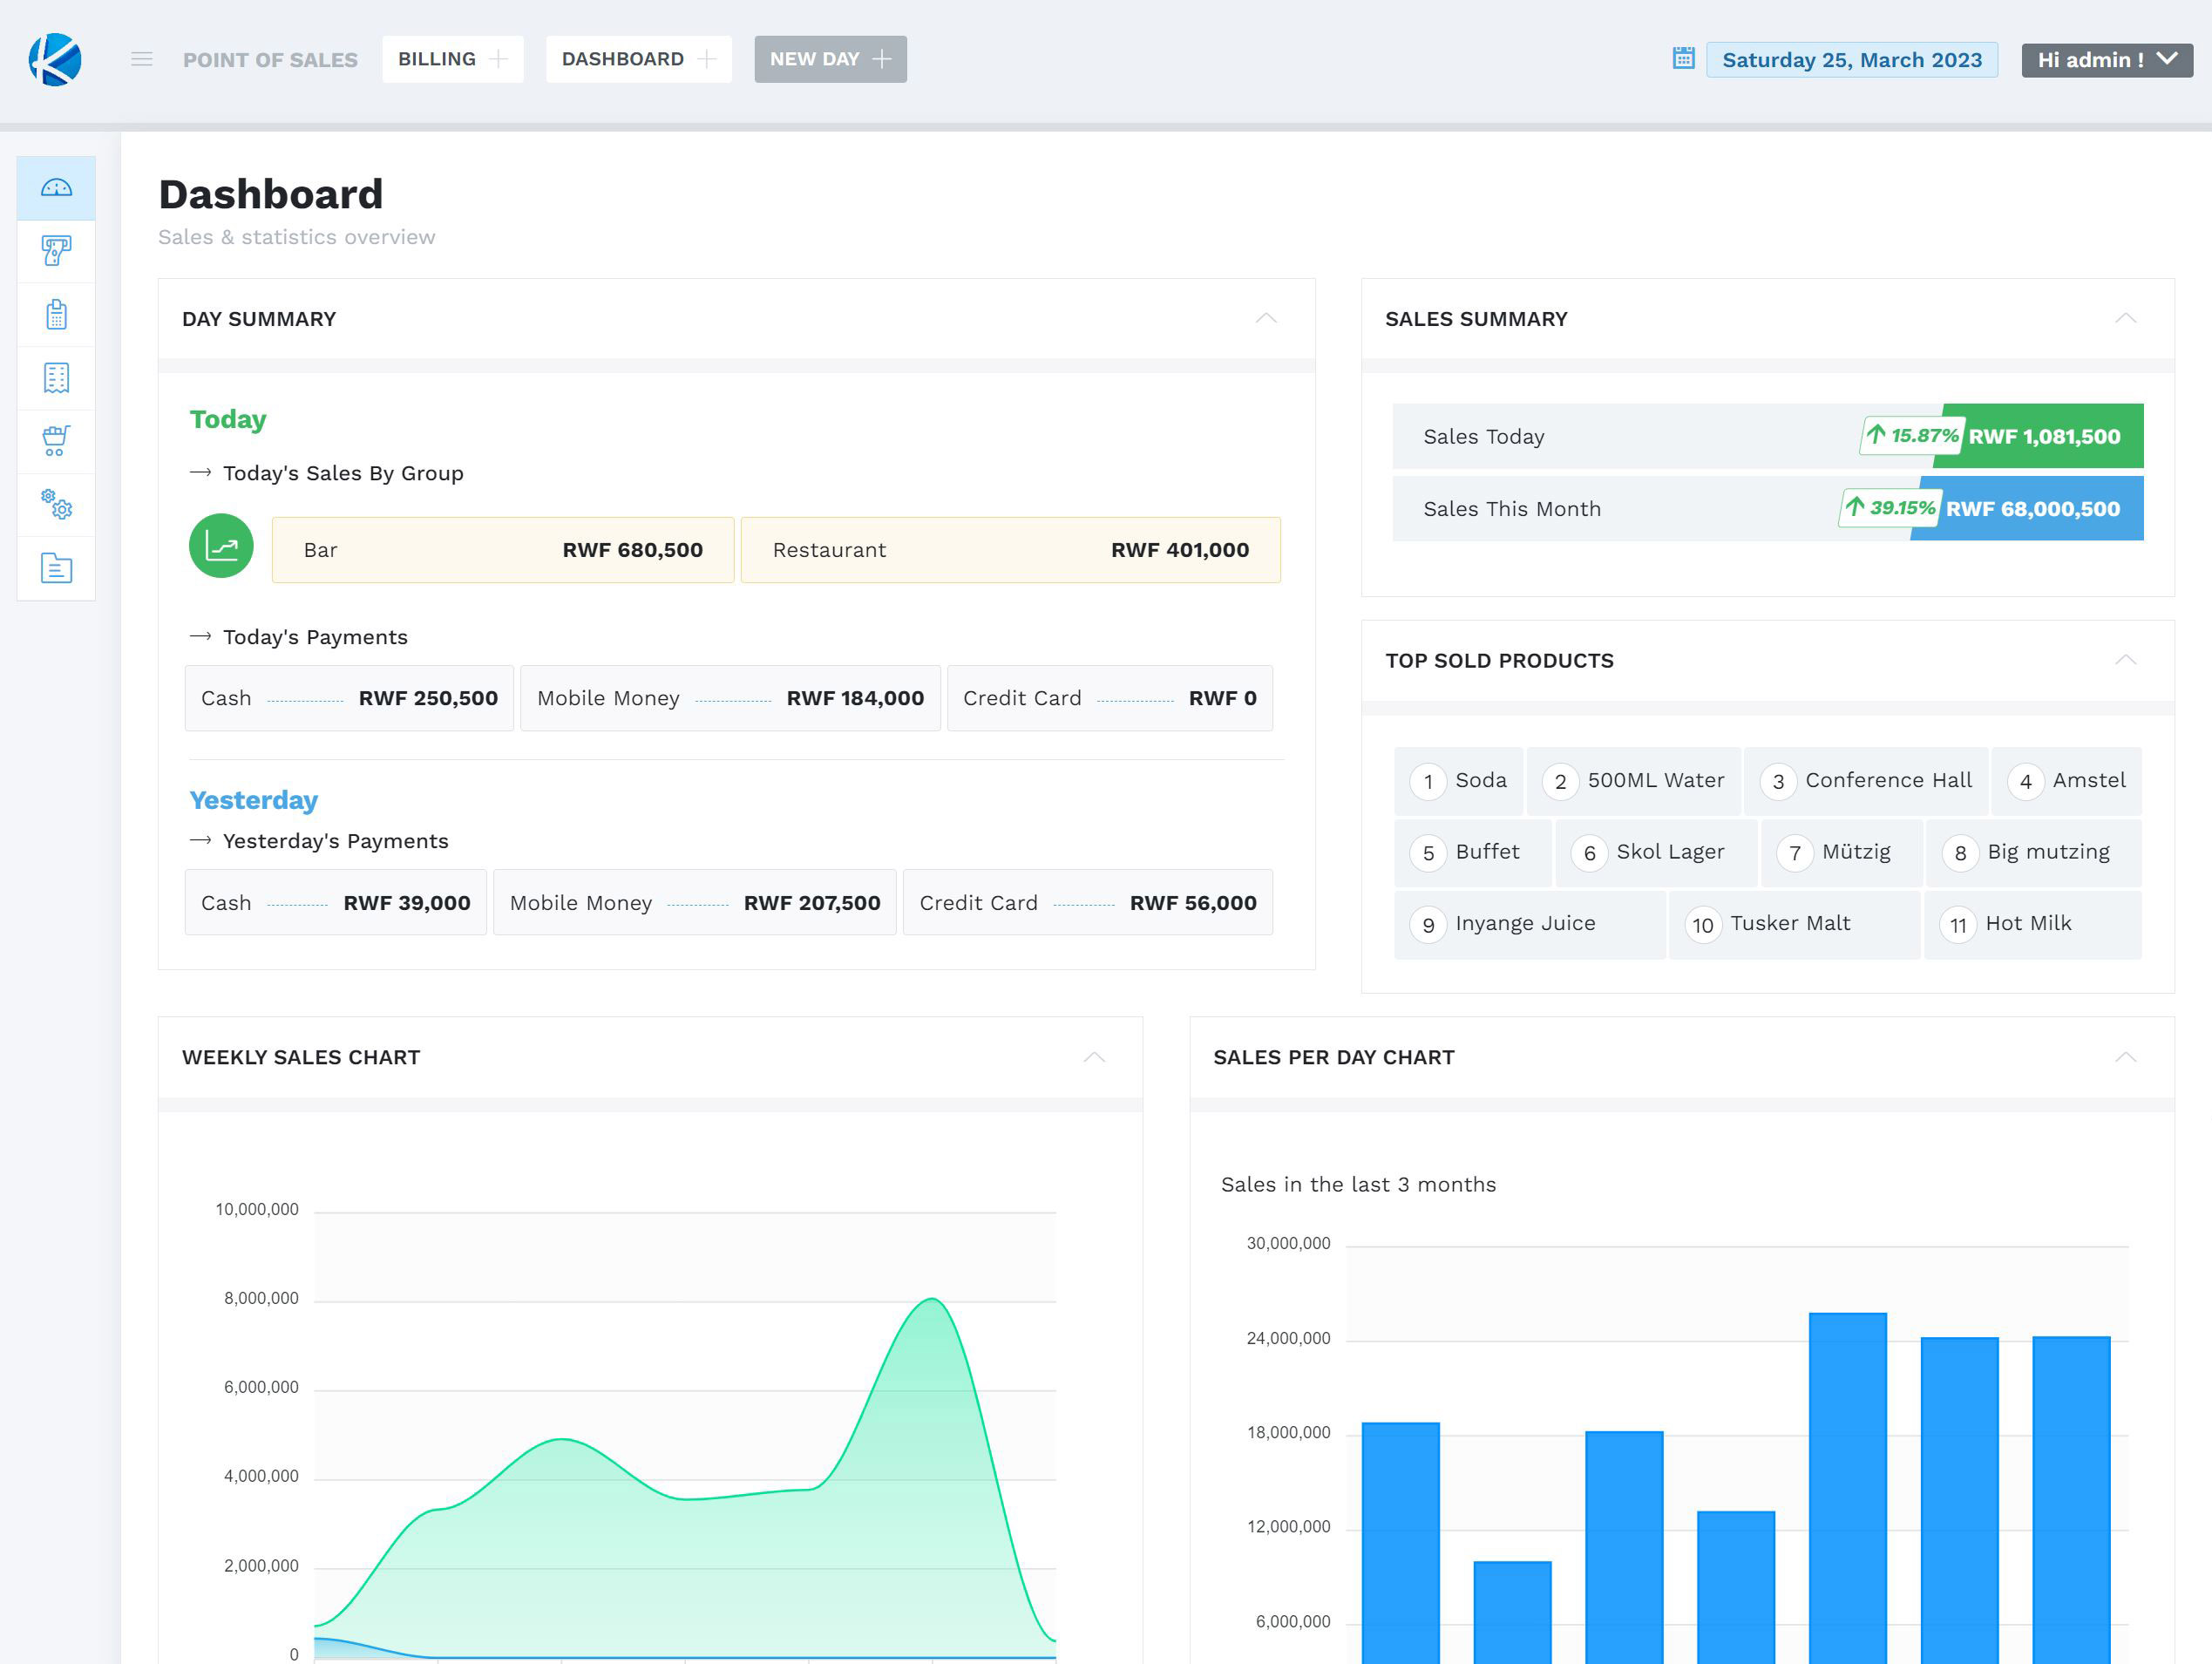This screenshot has width=2212, height=1664.
Task: Open the hamburger menu next to the logo
Action: point(141,59)
